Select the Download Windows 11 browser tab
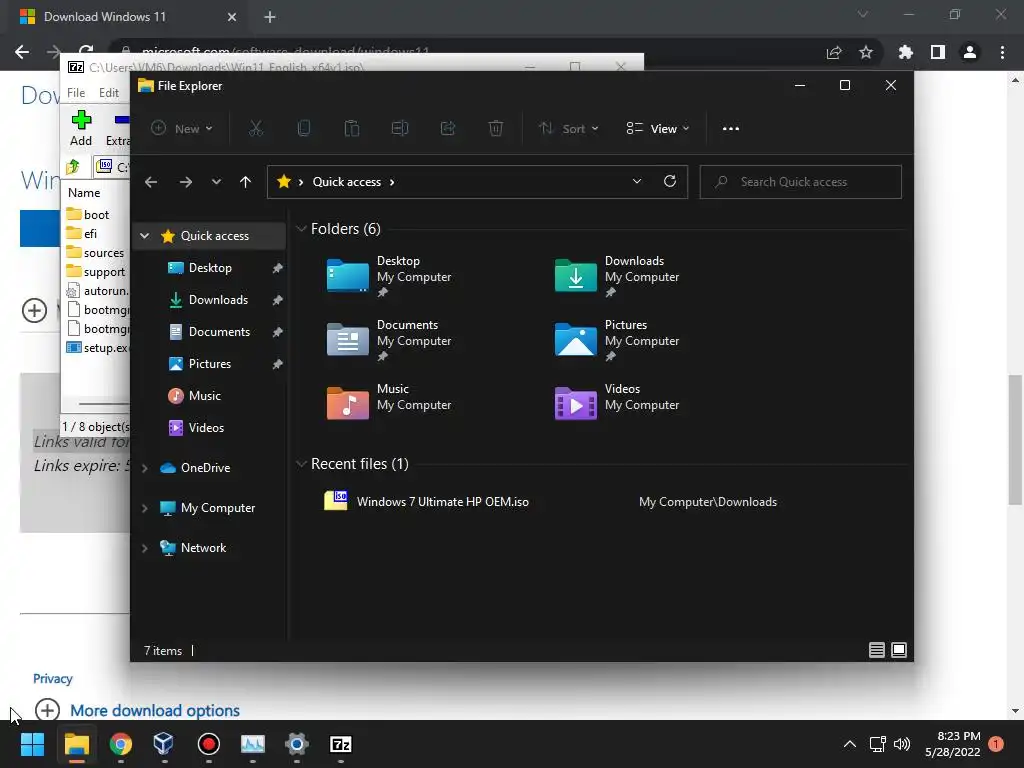The width and height of the screenshot is (1024, 768). [x=127, y=17]
